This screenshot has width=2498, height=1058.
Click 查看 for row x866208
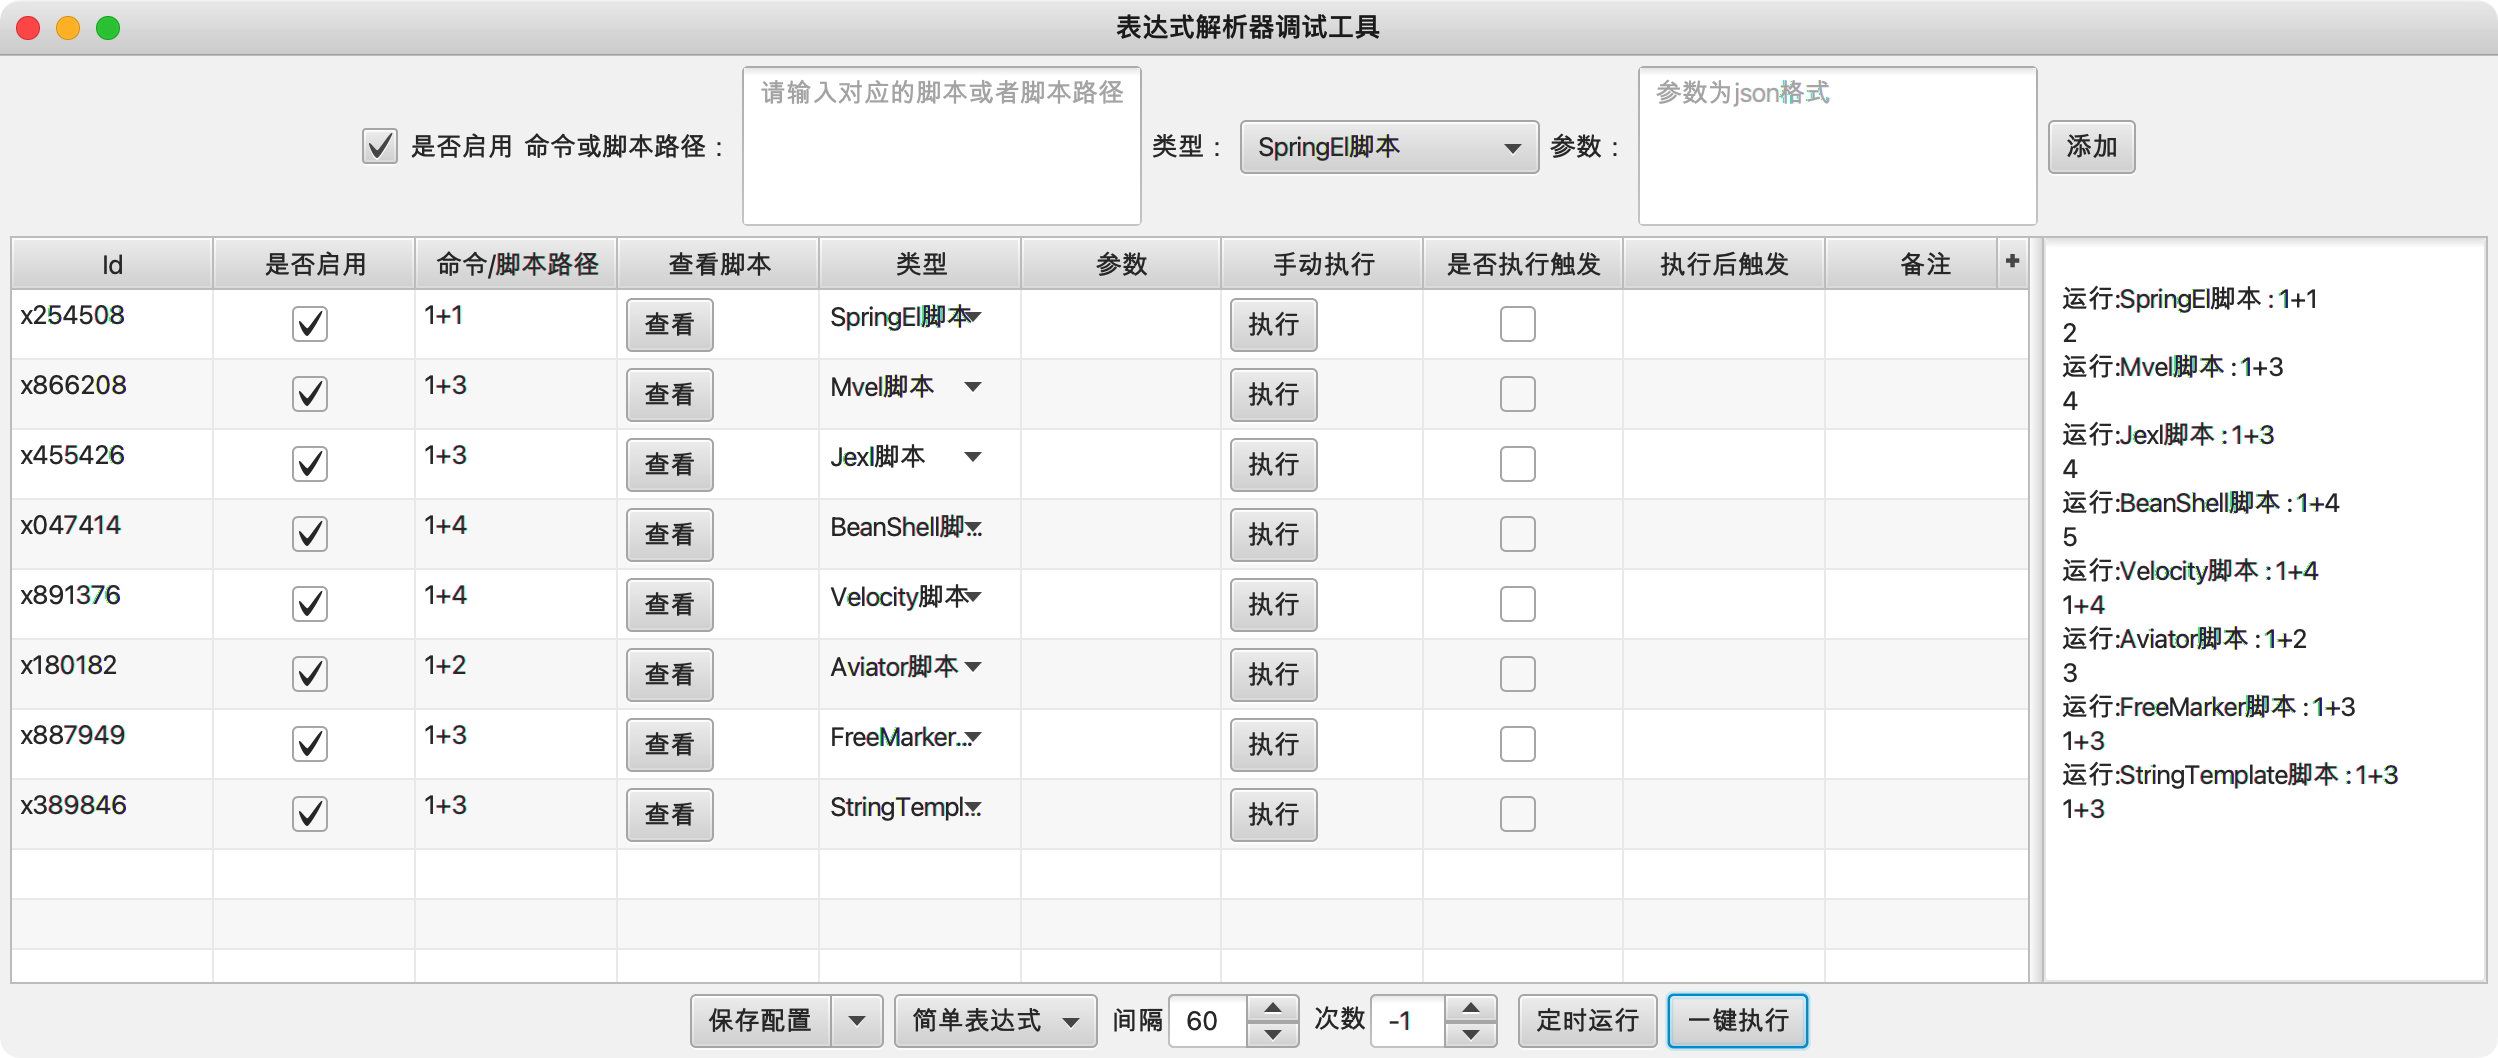669,395
